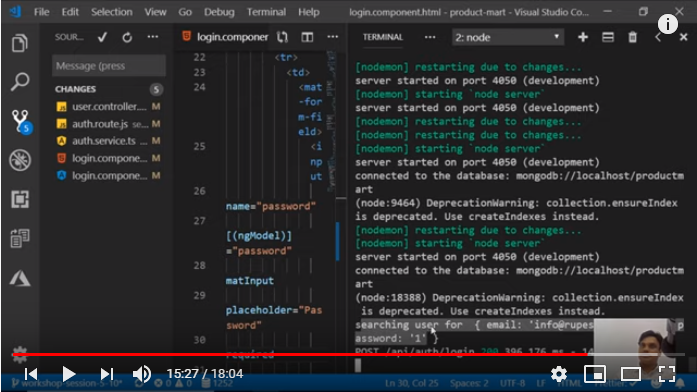
Task: Open user.controller changed file
Action: 109,107
